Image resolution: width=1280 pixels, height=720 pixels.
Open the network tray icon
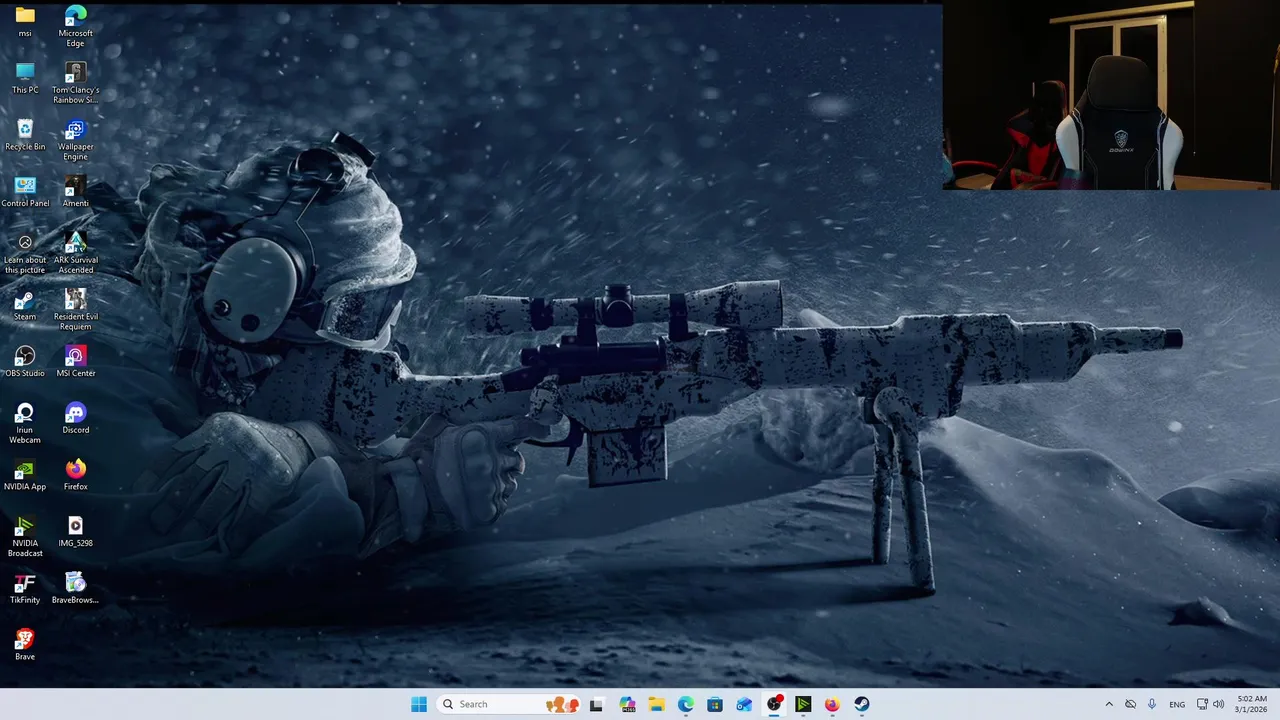pyautogui.click(x=1202, y=704)
